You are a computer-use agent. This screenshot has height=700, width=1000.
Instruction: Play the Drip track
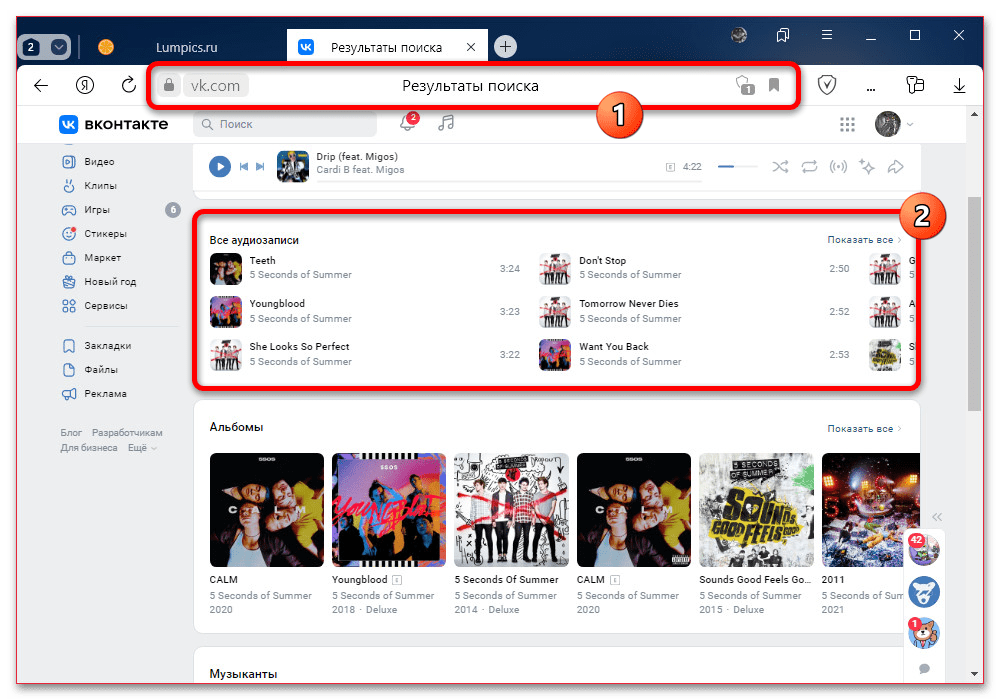219,167
